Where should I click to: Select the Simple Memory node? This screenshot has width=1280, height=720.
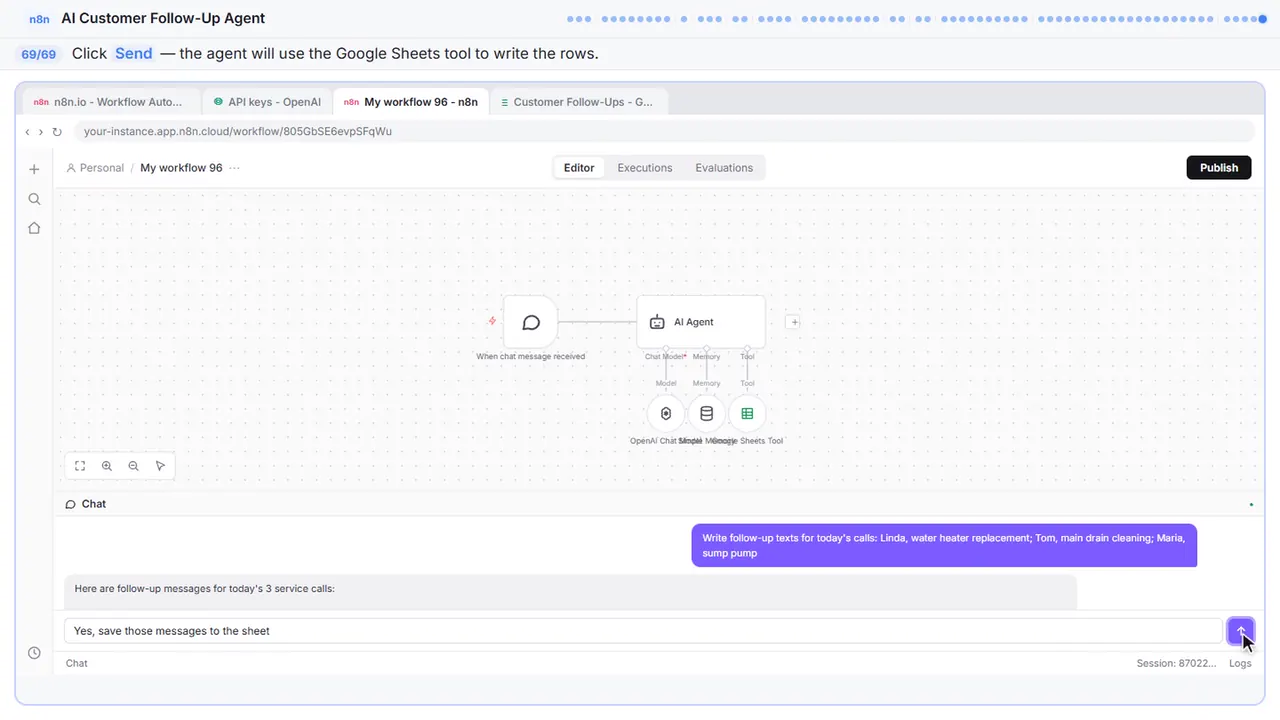tap(706, 414)
